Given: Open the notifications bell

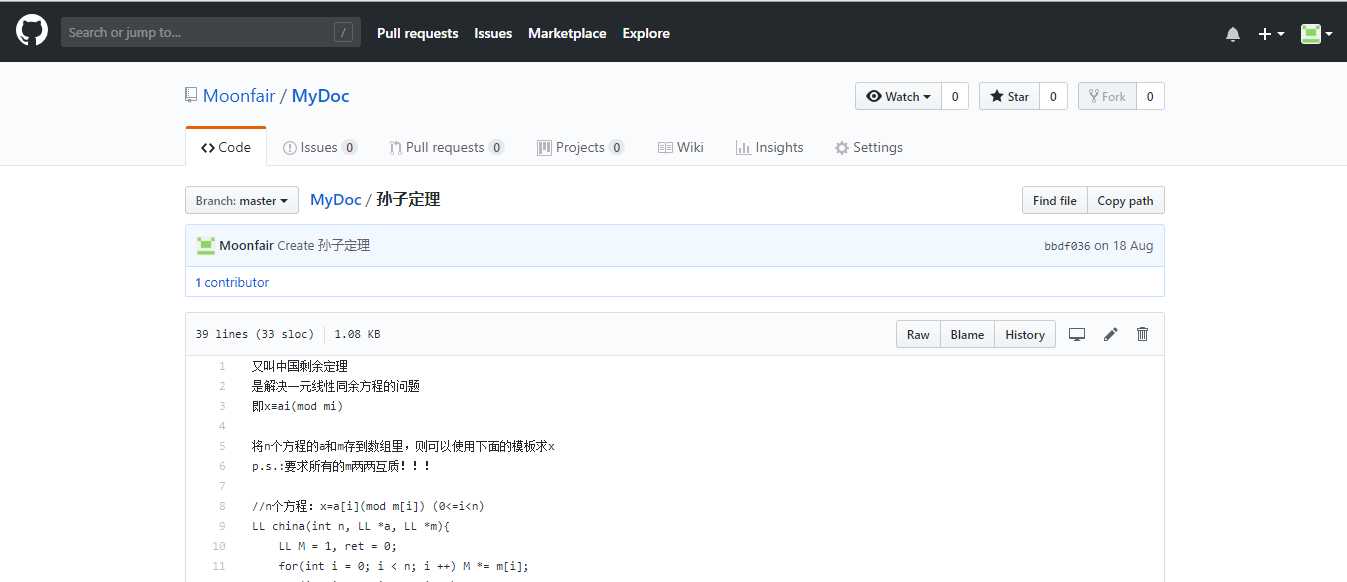Looking at the screenshot, I should pyautogui.click(x=1233, y=33).
